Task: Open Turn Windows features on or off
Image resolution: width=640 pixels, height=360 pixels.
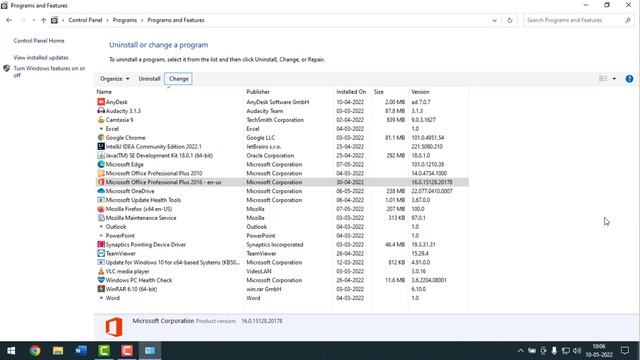Action: 49,72
